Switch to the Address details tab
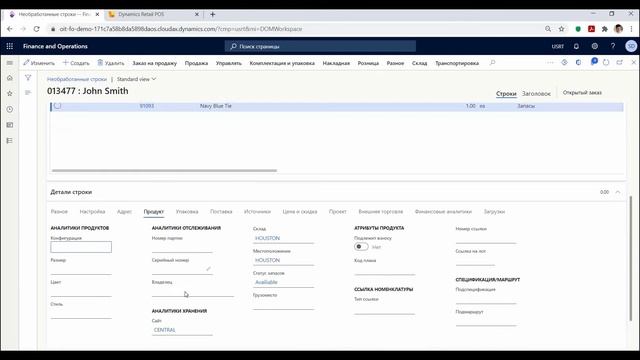 (124, 211)
